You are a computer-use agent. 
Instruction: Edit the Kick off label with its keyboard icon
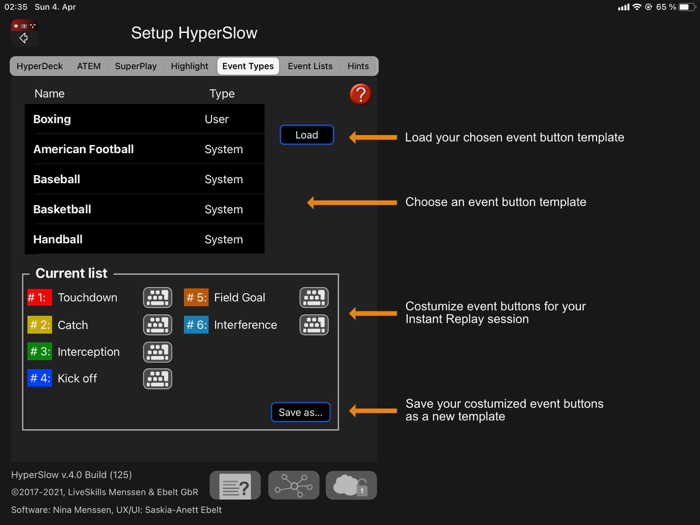point(158,379)
